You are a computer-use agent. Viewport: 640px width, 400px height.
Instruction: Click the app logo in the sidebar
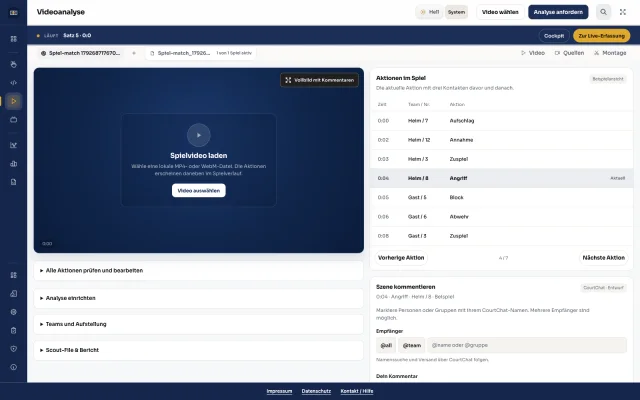pos(13,13)
